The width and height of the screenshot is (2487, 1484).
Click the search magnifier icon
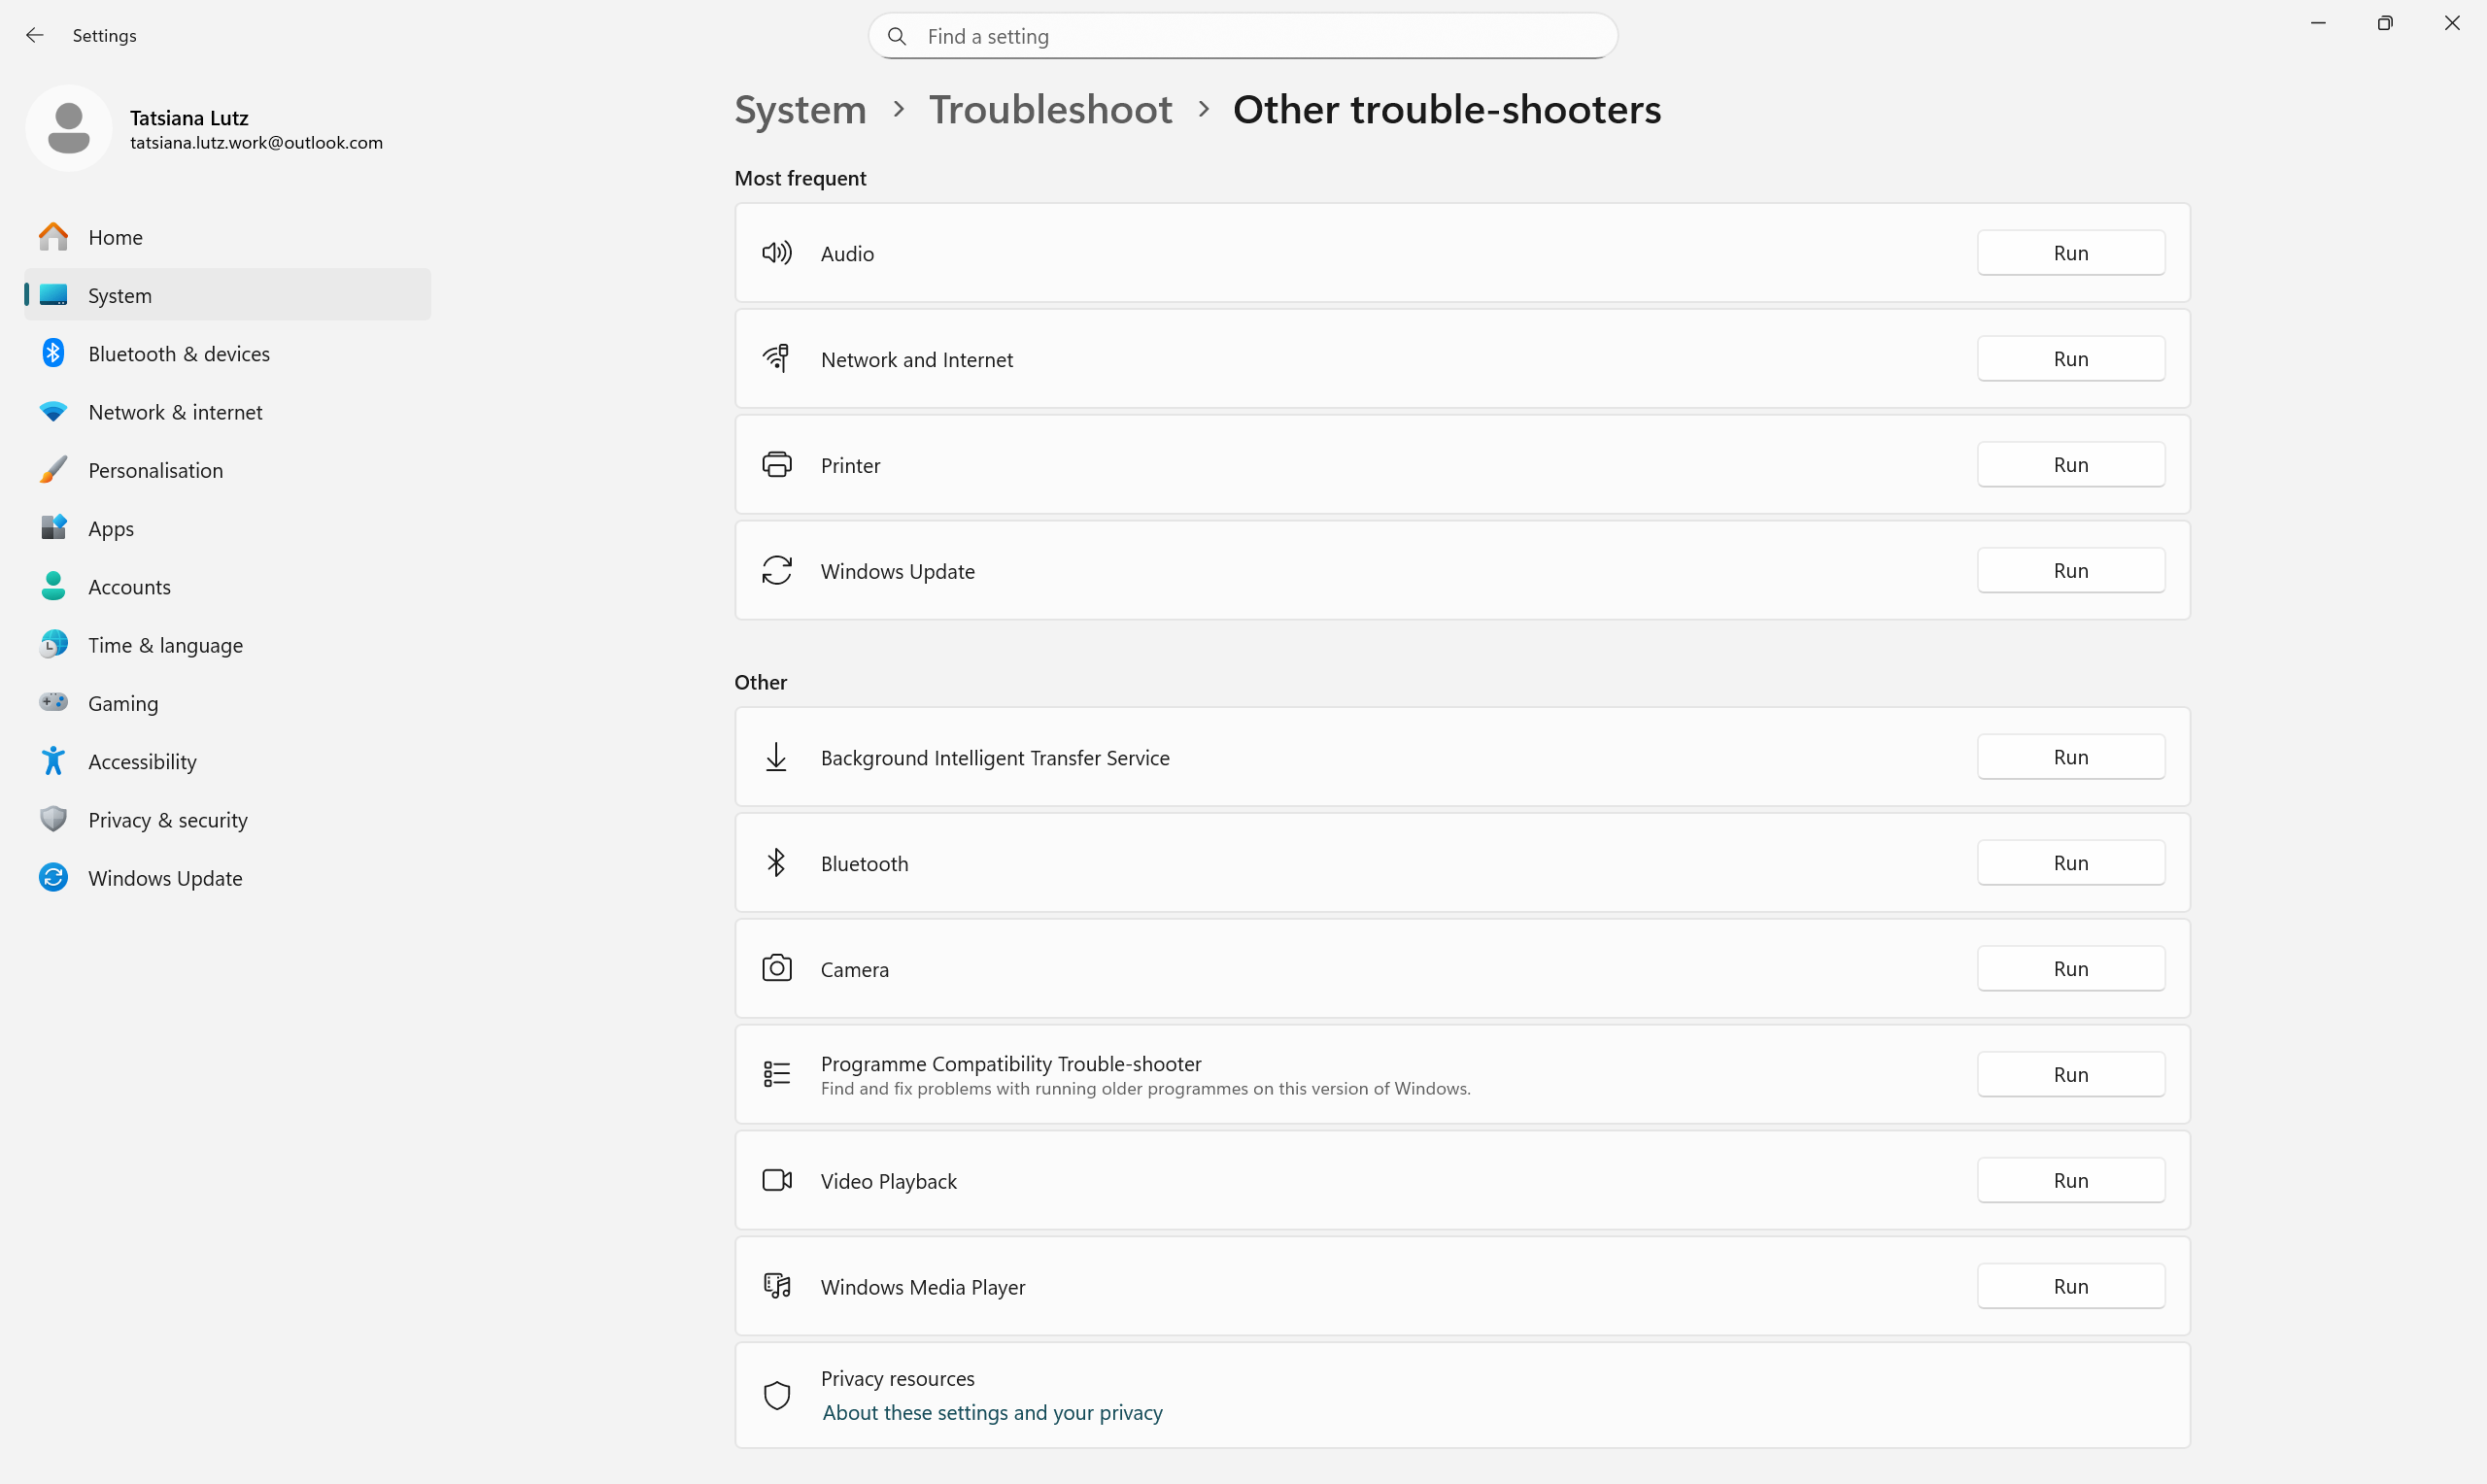[x=897, y=37]
